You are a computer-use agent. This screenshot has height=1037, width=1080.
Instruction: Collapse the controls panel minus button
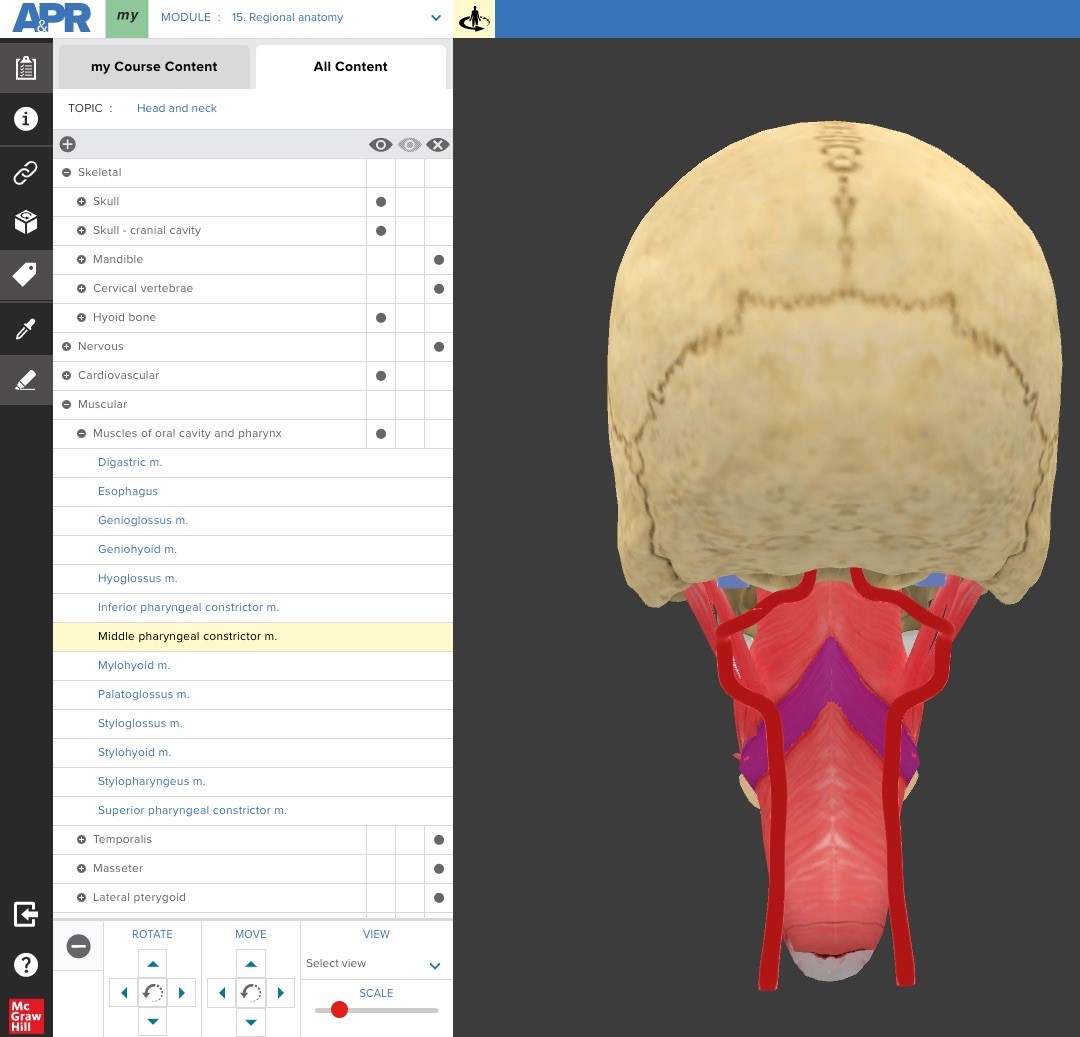point(79,946)
